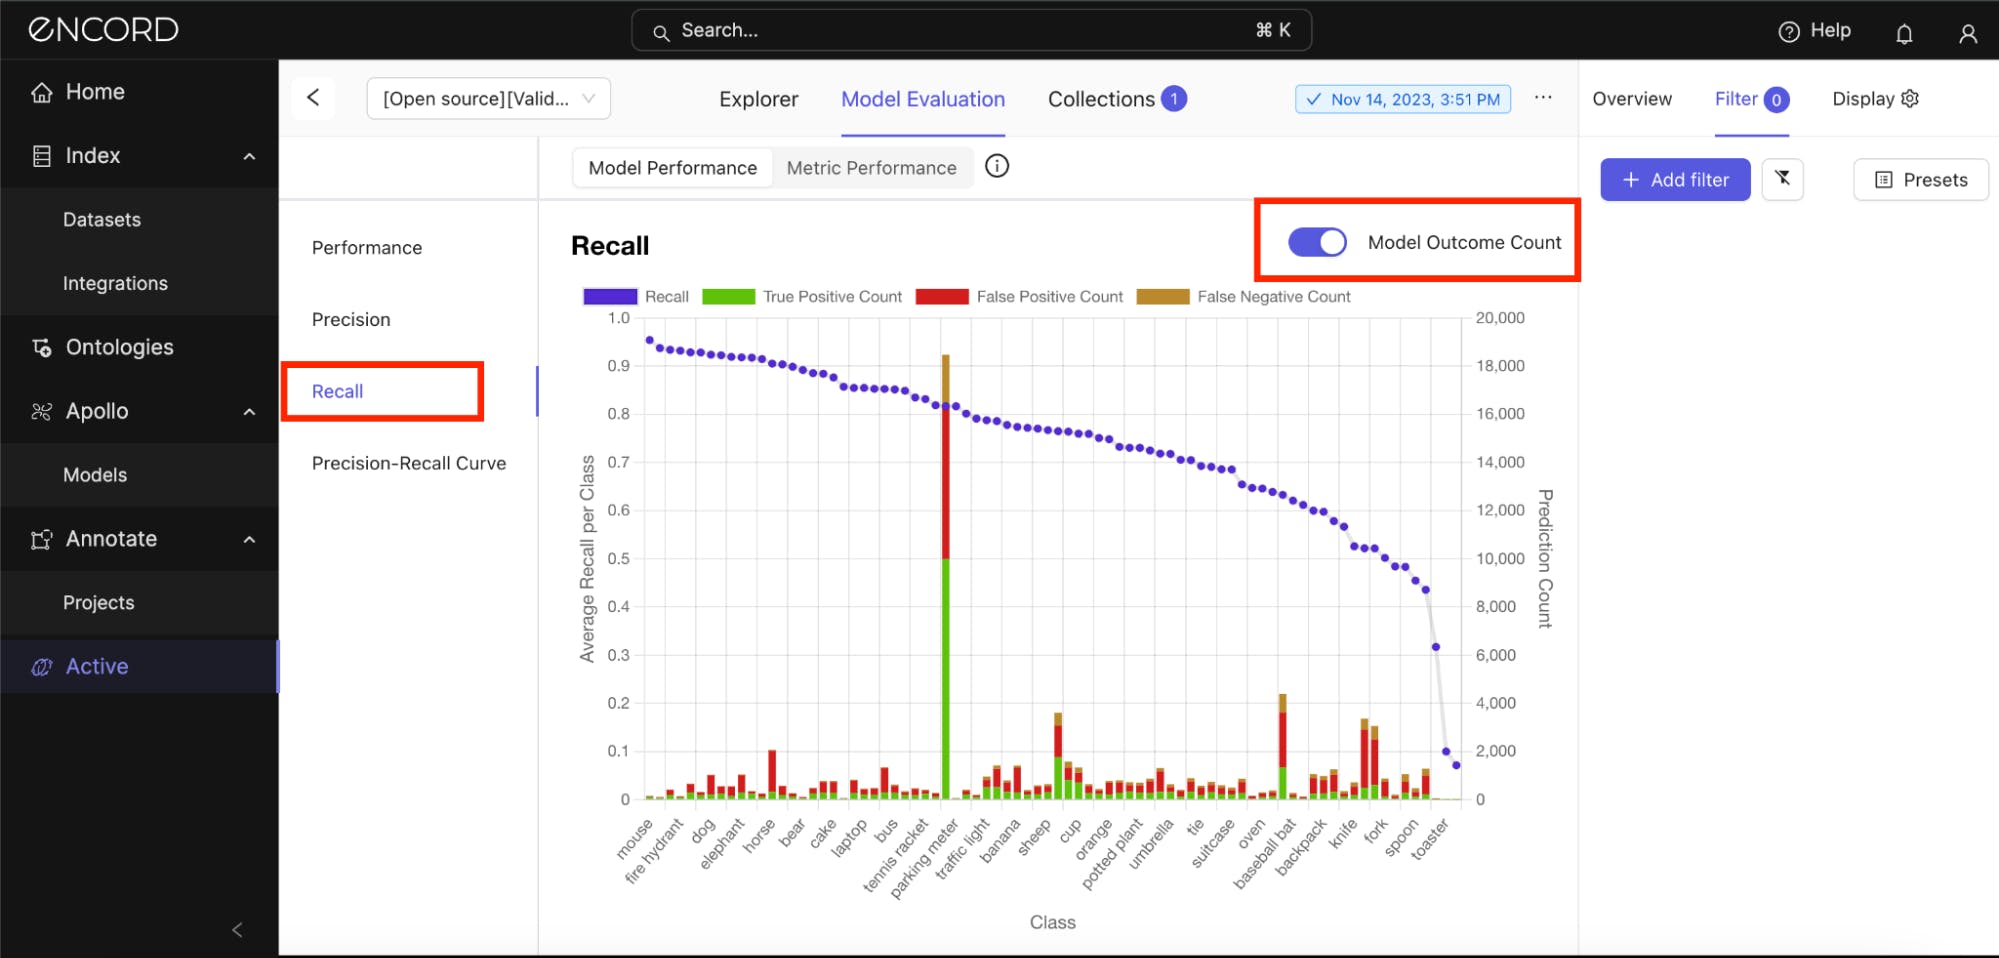
Task: Click the Search field
Action: click(x=971, y=30)
